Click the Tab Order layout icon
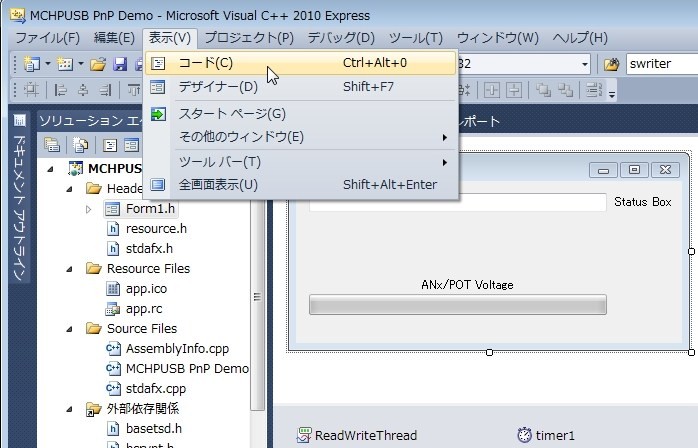 (x=594, y=90)
